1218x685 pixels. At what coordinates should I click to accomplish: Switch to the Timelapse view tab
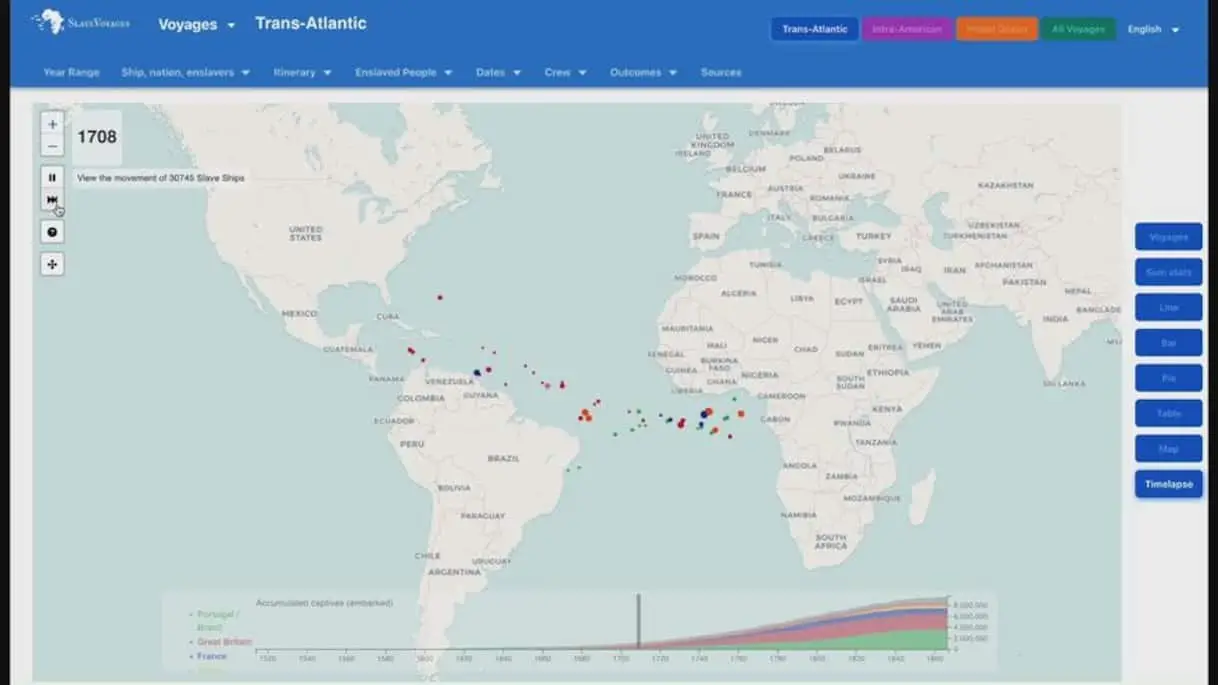(x=1168, y=484)
